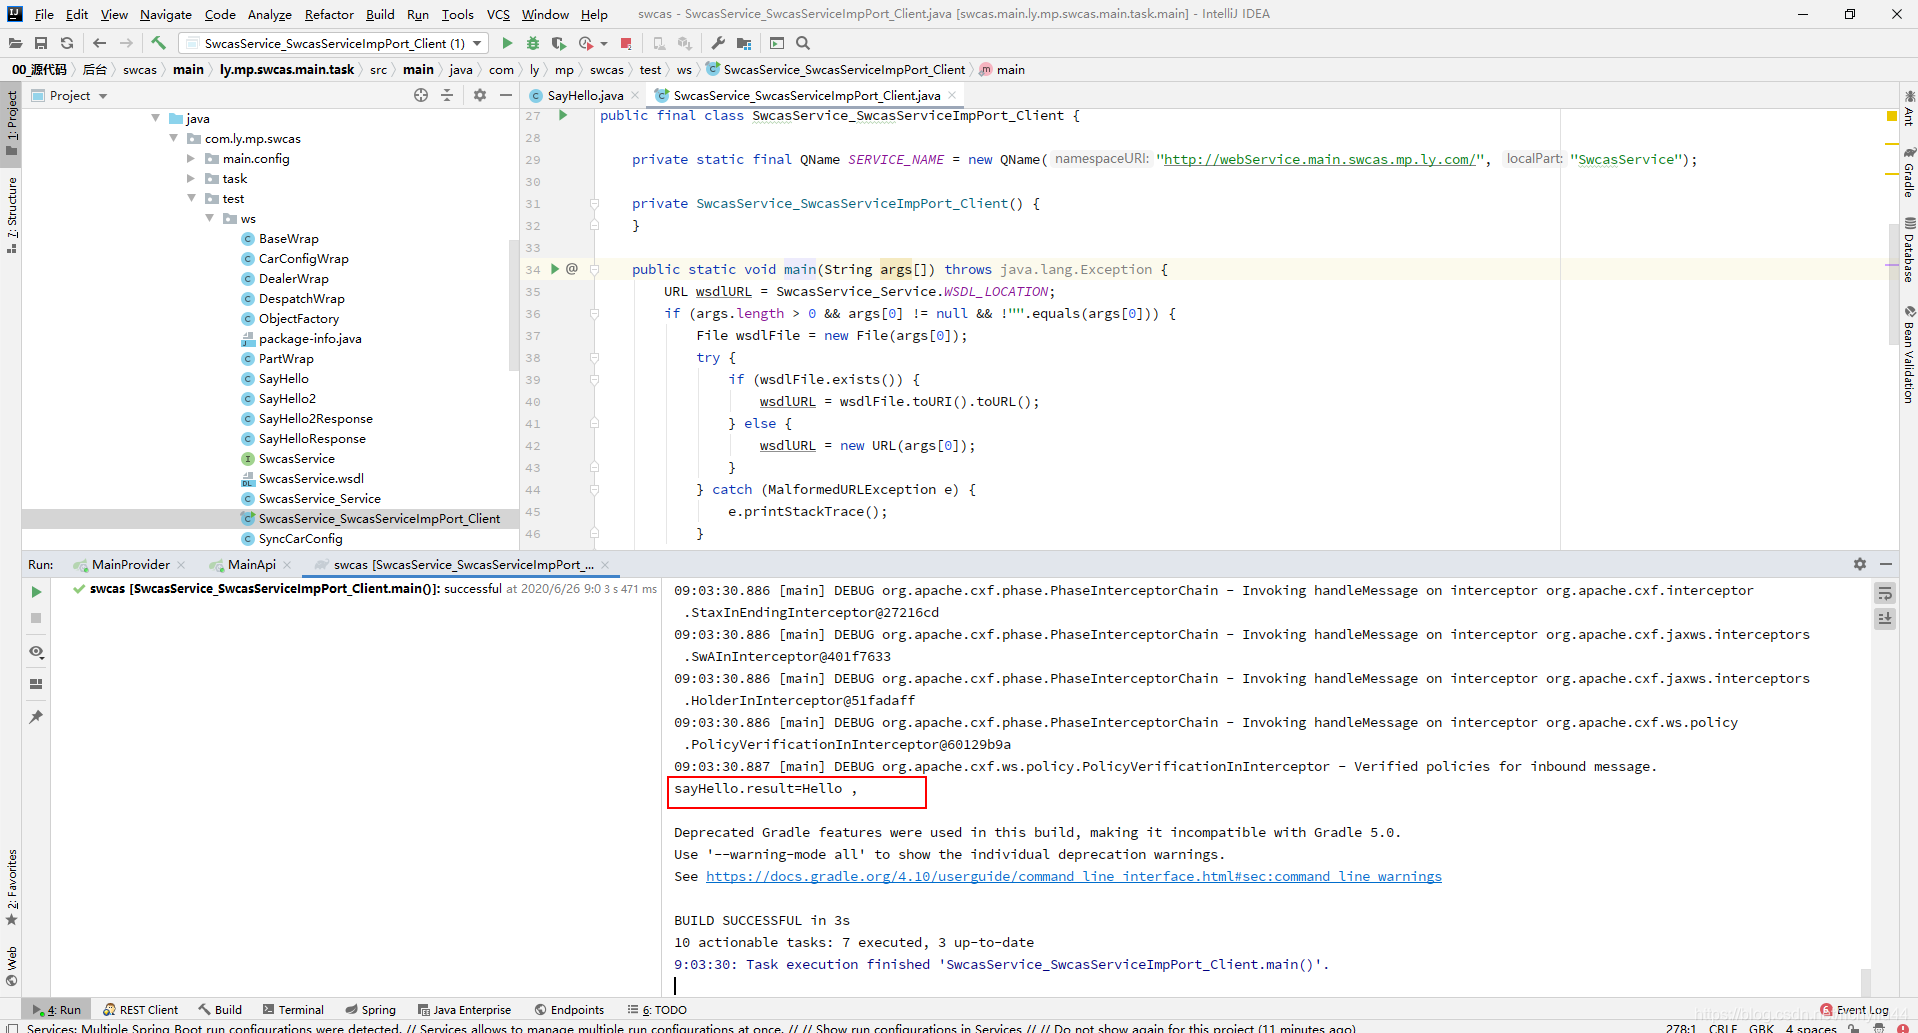The height and width of the screenshot is (1033, 1918).
Task: Toggle soft-wrap in Run console
Action: (1885, 593)
